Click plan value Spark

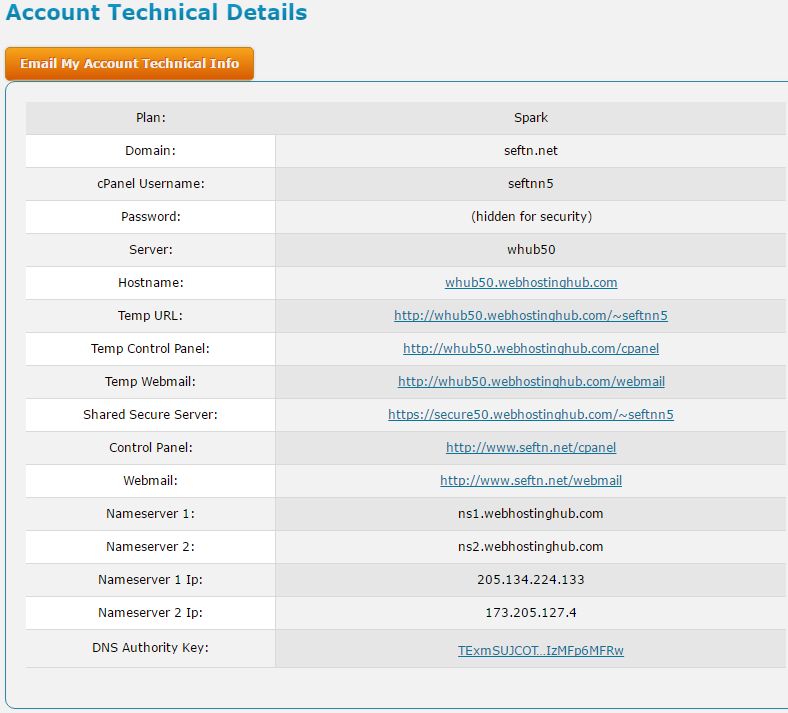tap(531, 118)
